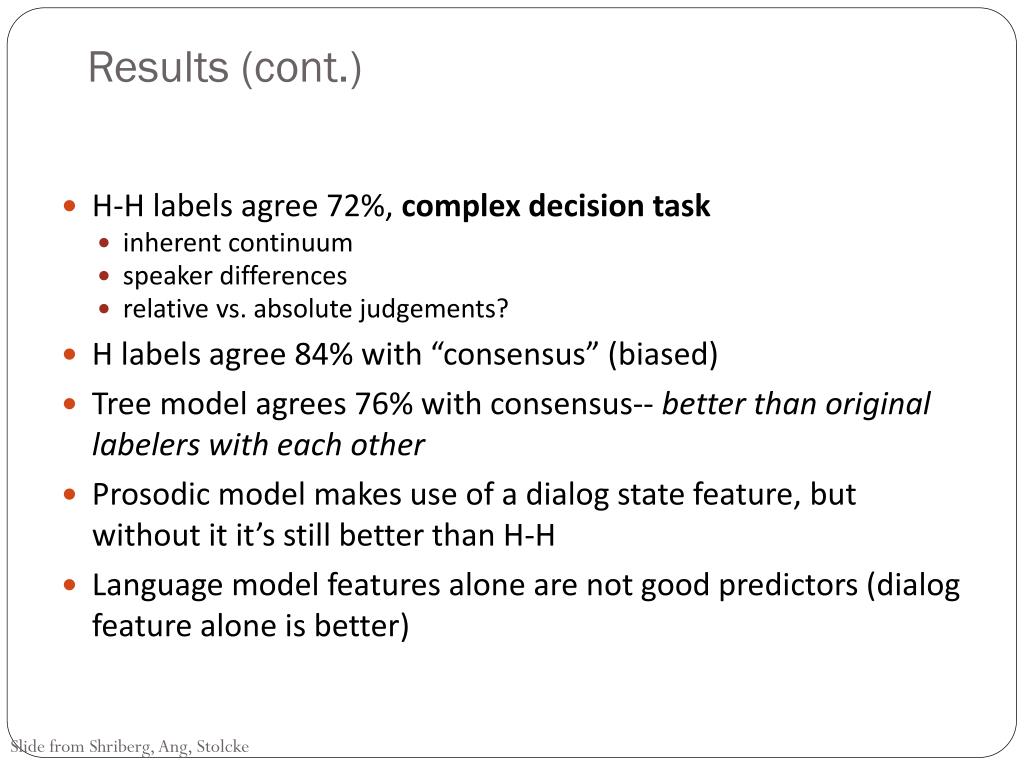Click the 'Prosodic model makes use' text line
1024x768 pixels.
(473, 494)
